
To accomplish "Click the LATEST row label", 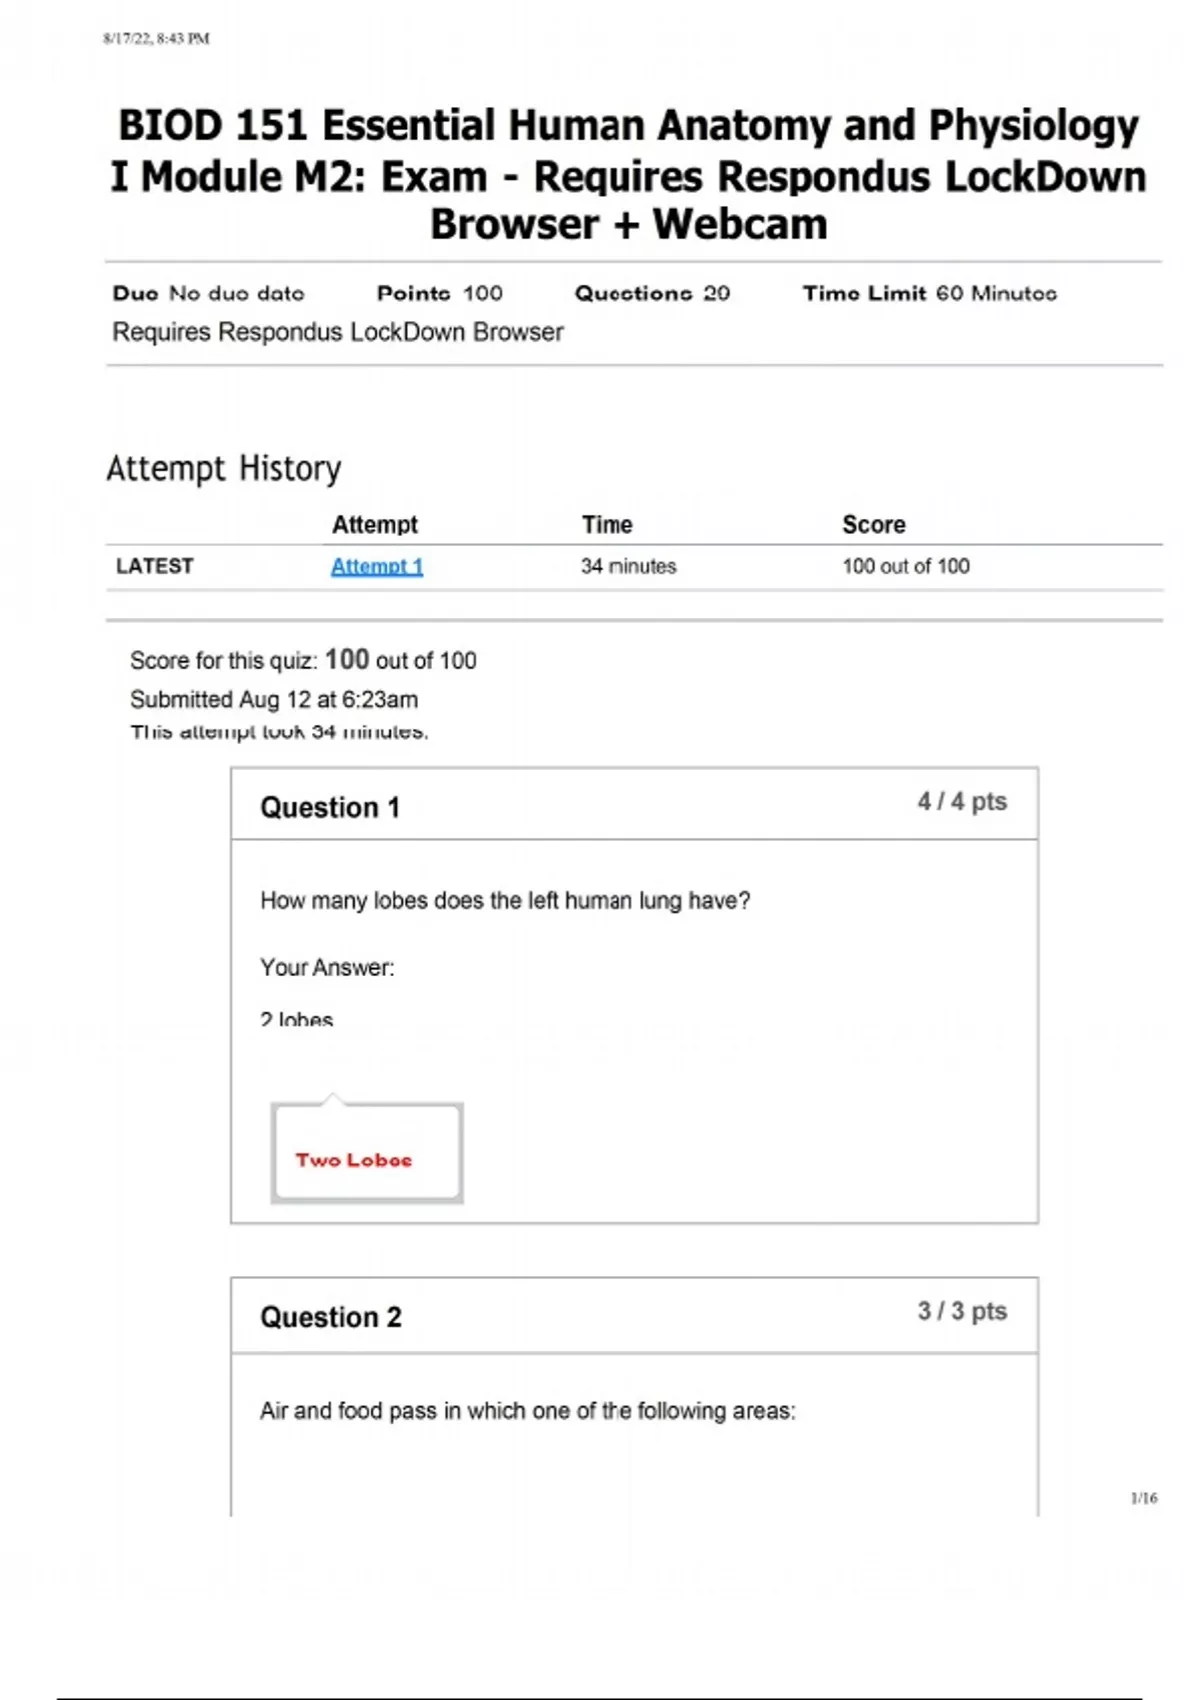I will (155, 566).
